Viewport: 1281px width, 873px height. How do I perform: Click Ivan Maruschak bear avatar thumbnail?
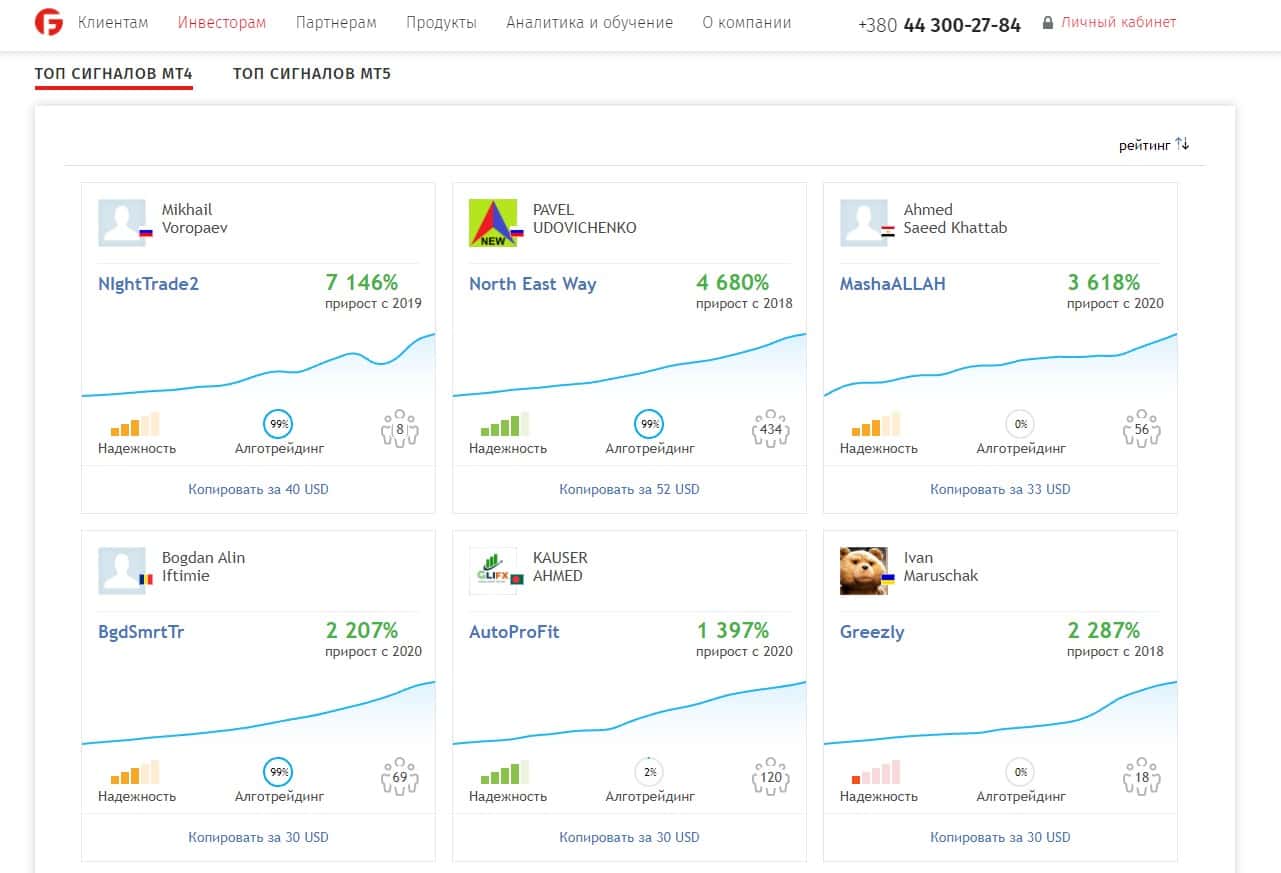[x=864, y=571]
